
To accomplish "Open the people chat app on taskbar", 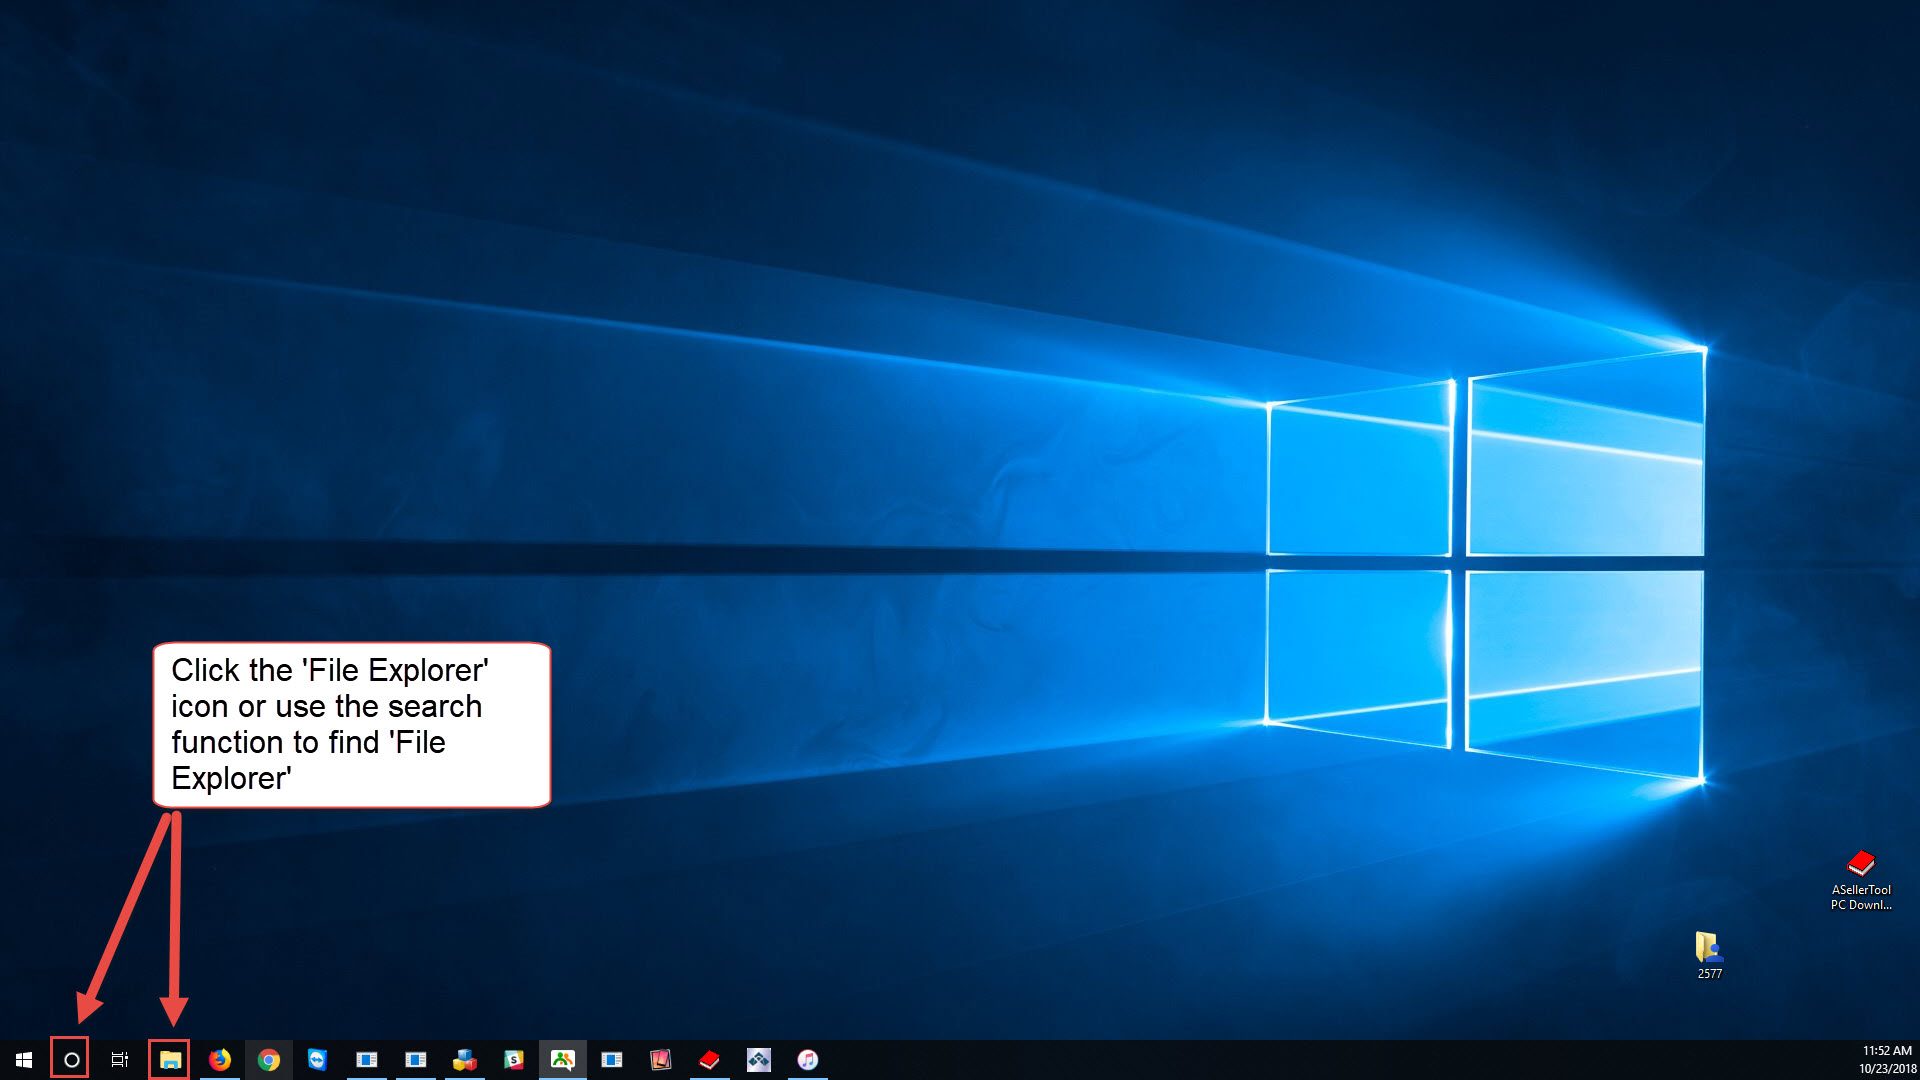I will [562, 1059].
